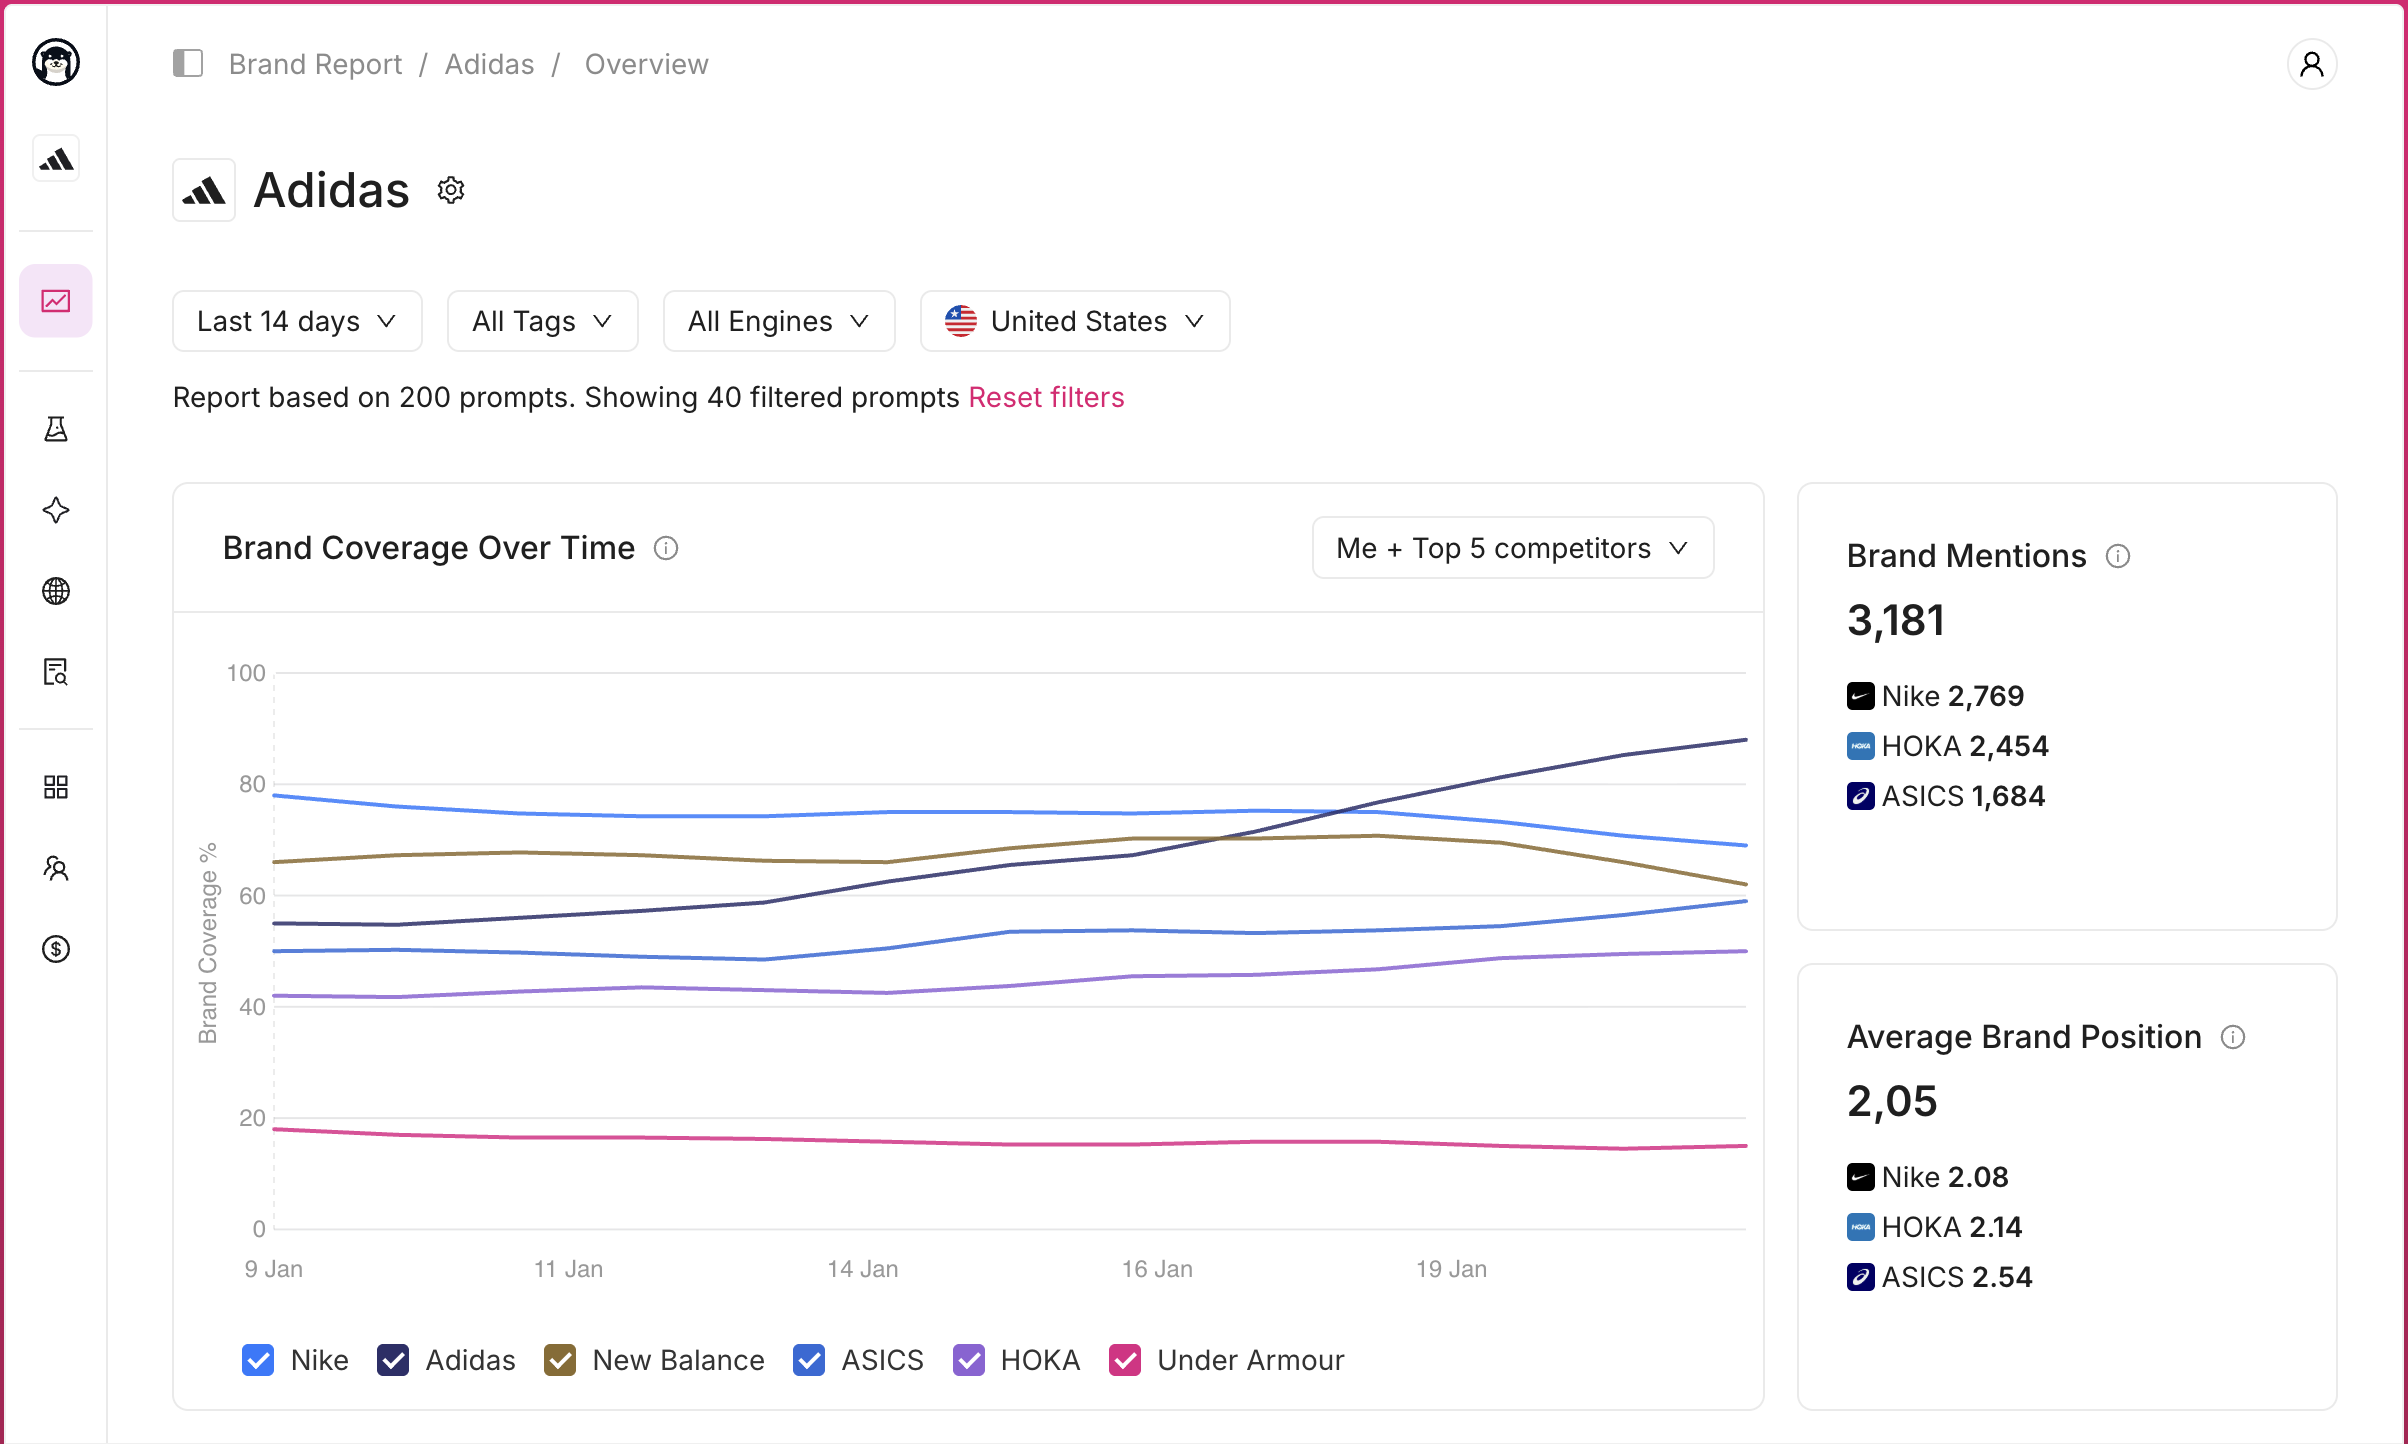Show info for Brand Mentions

click(x=2118, y=556)
